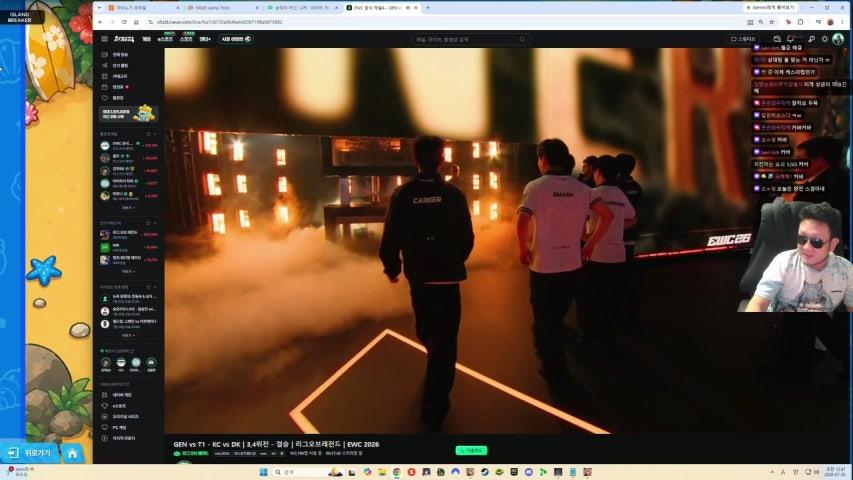
Task: Reload the Chrome page
Action: point(125,22)
